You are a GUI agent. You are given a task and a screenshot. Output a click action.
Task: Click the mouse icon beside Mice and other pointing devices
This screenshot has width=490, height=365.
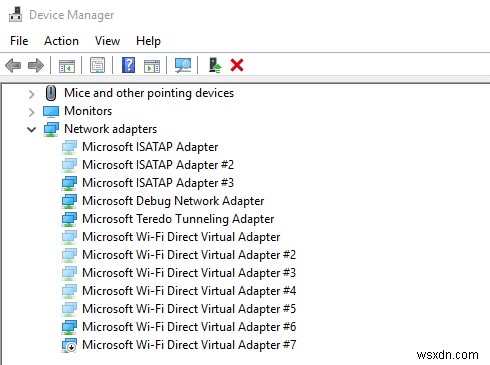pos(51,93)
